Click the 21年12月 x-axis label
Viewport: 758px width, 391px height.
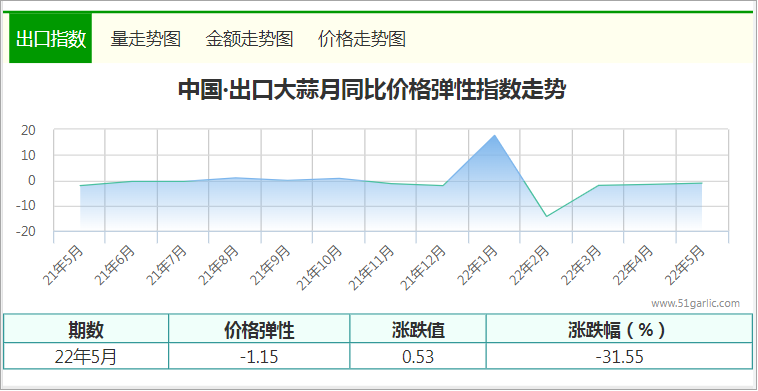[x=424, y=268]
